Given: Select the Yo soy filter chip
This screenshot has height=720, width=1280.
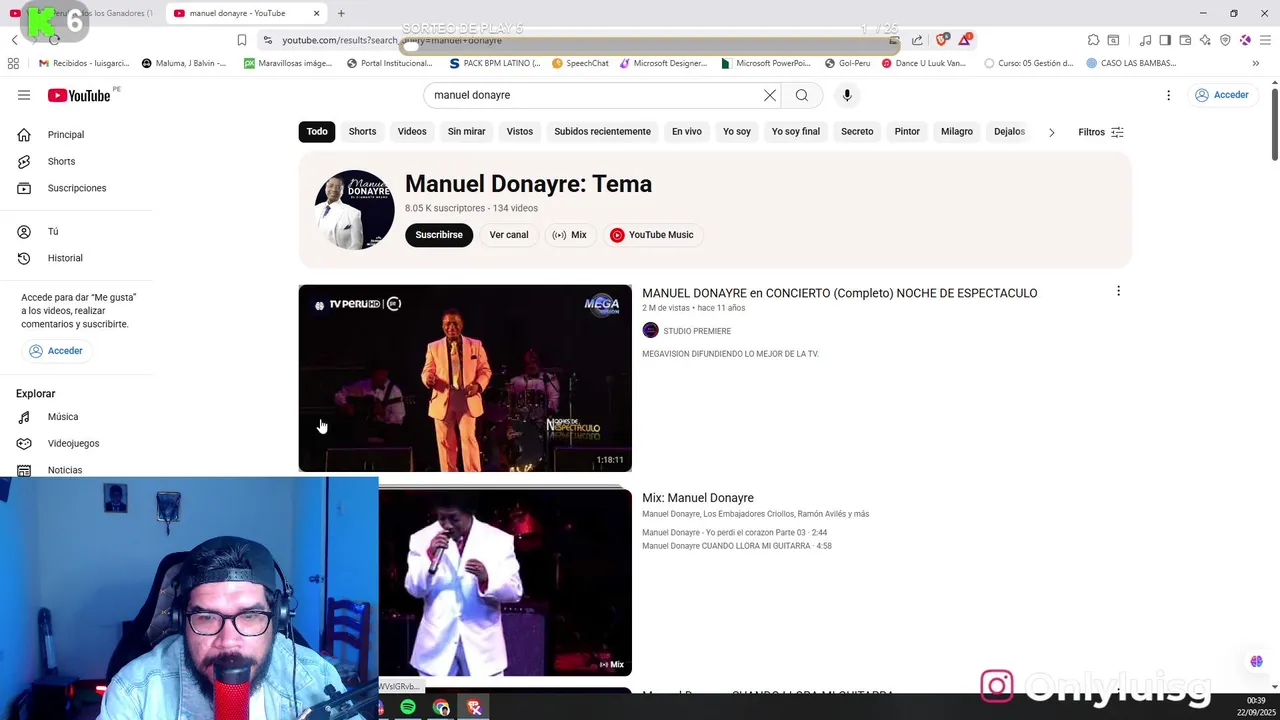Looking at the screenshot, I should pos(737,132).
